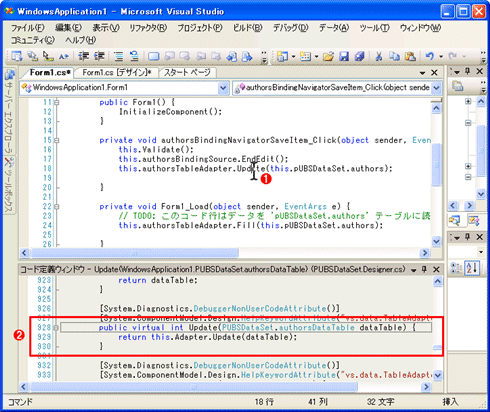Open the ビルド(B) menu
The image size is (490, 412).
pyautogui.click(x=247, y=28)
